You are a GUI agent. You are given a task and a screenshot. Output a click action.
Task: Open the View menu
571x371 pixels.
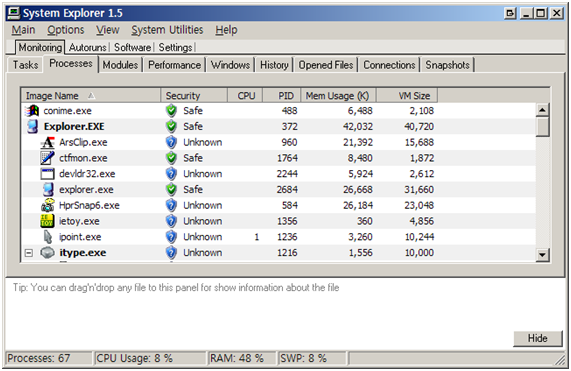tap(107, 30)
